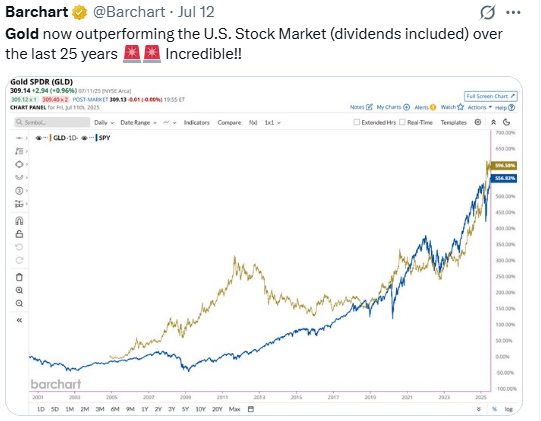Click the zoom in magnifier icon
This screenshot has width=541, height=421.
(x=19, y=290)
